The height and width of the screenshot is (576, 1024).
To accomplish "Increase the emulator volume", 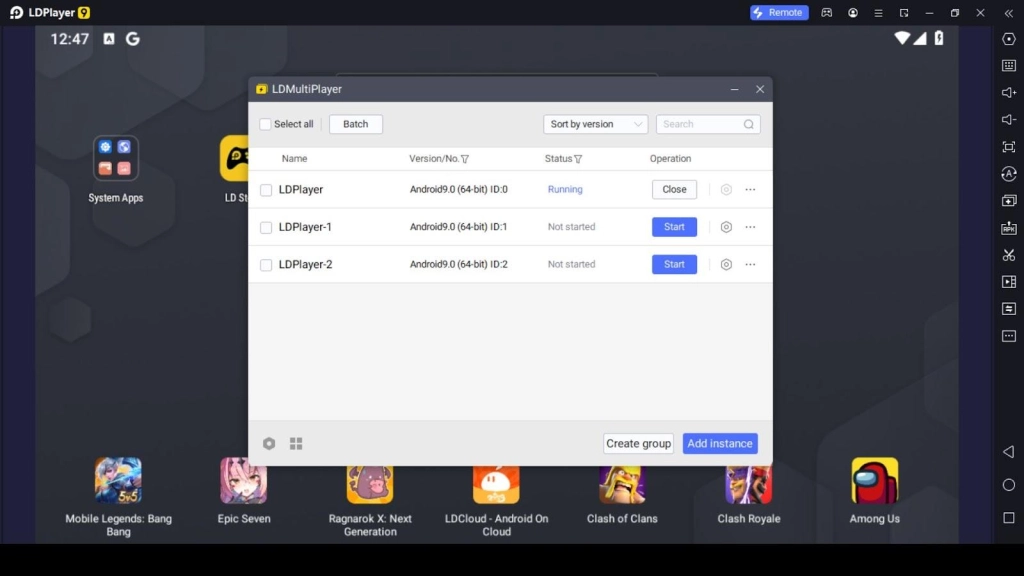I will [x=1009, y=93].
